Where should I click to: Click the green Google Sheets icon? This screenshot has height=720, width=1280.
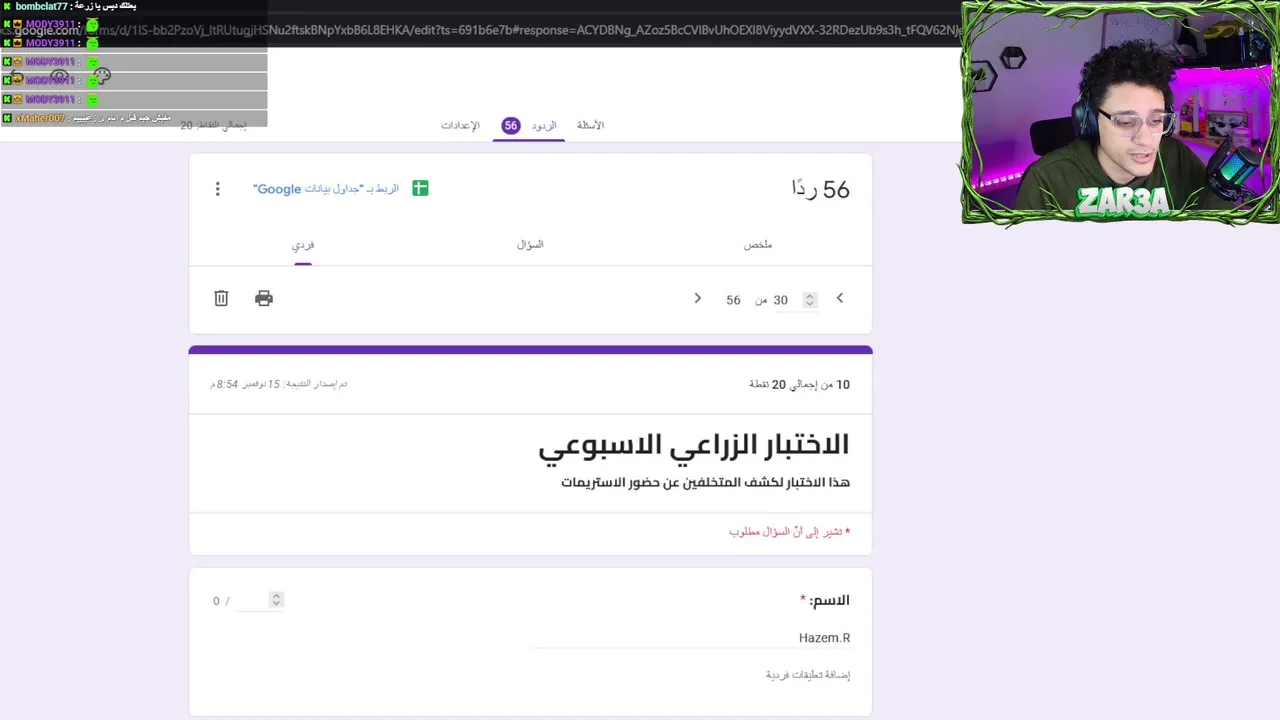[x=420, y=188]
